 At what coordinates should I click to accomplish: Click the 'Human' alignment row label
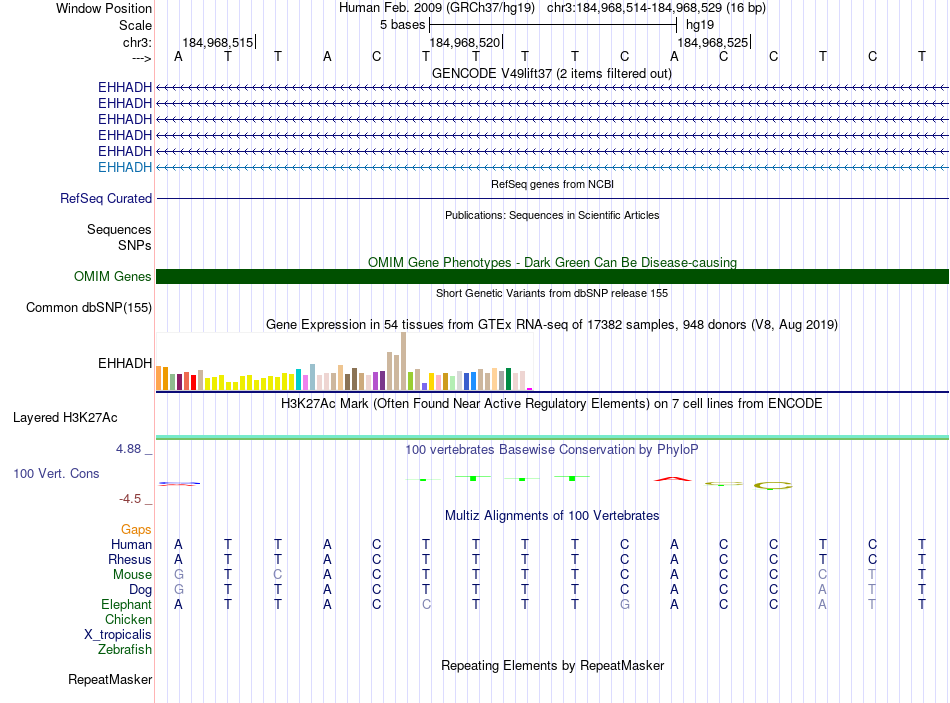point(131,545)
